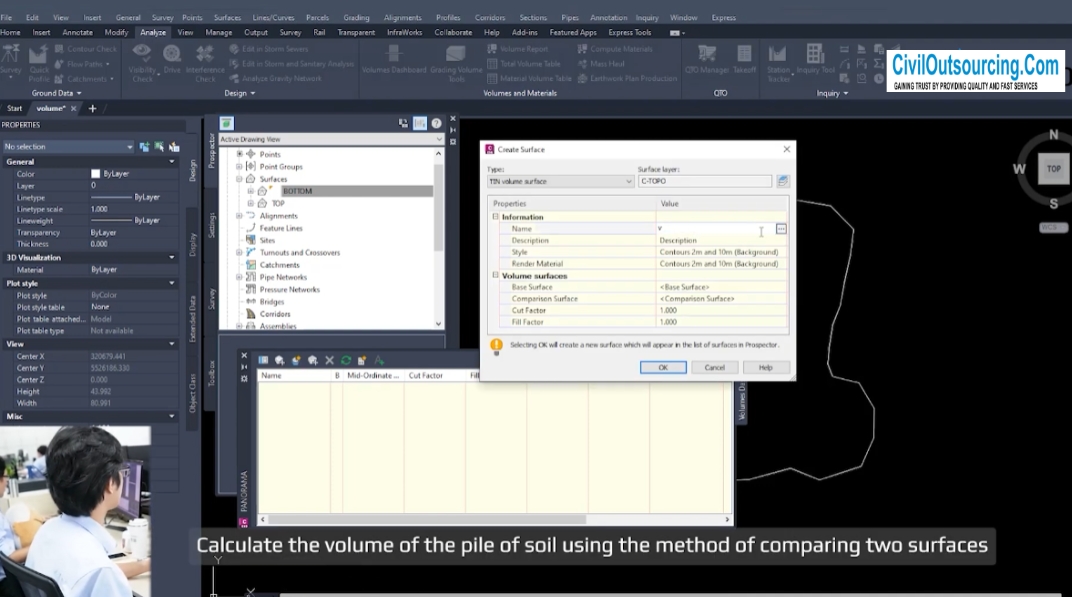Viewport: 1072px width, 597px height.
Task: Switch to the Annotate ribbon tab
Action: [x=77, y=32]
